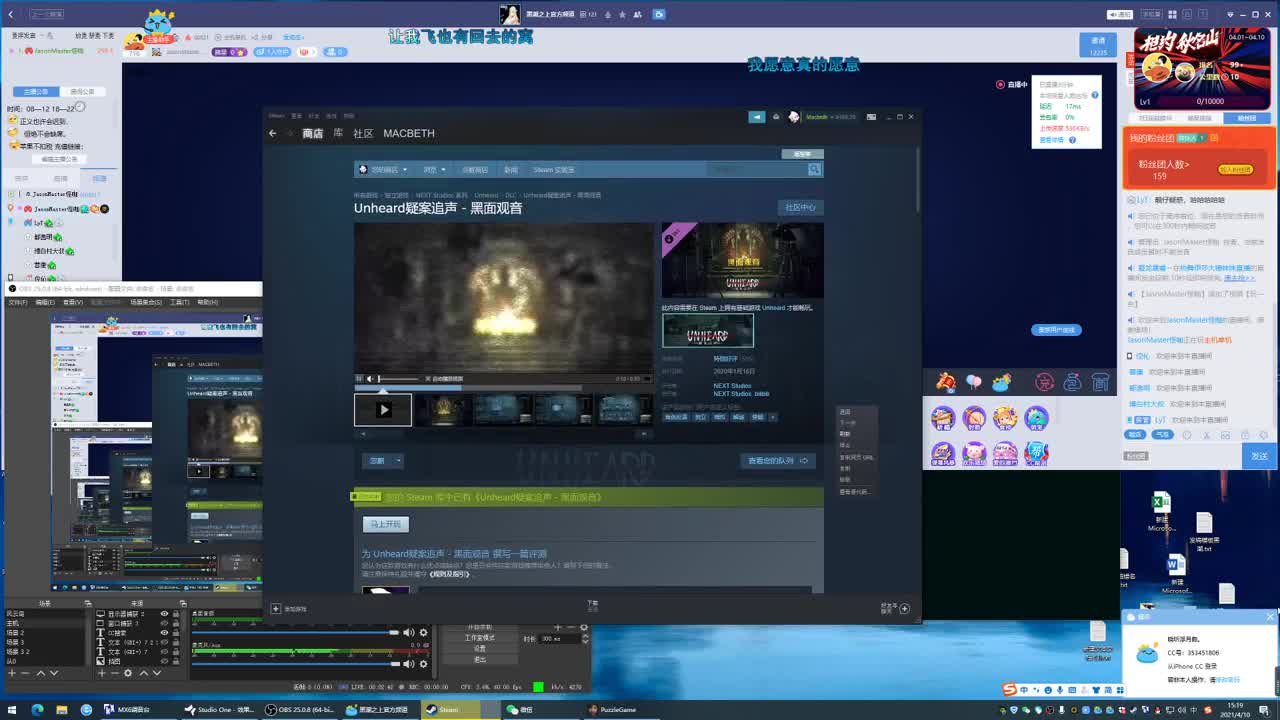Toggle visibility of the fifth OBS source row
Screen dimensions: 1280x720
click(164, 652)
